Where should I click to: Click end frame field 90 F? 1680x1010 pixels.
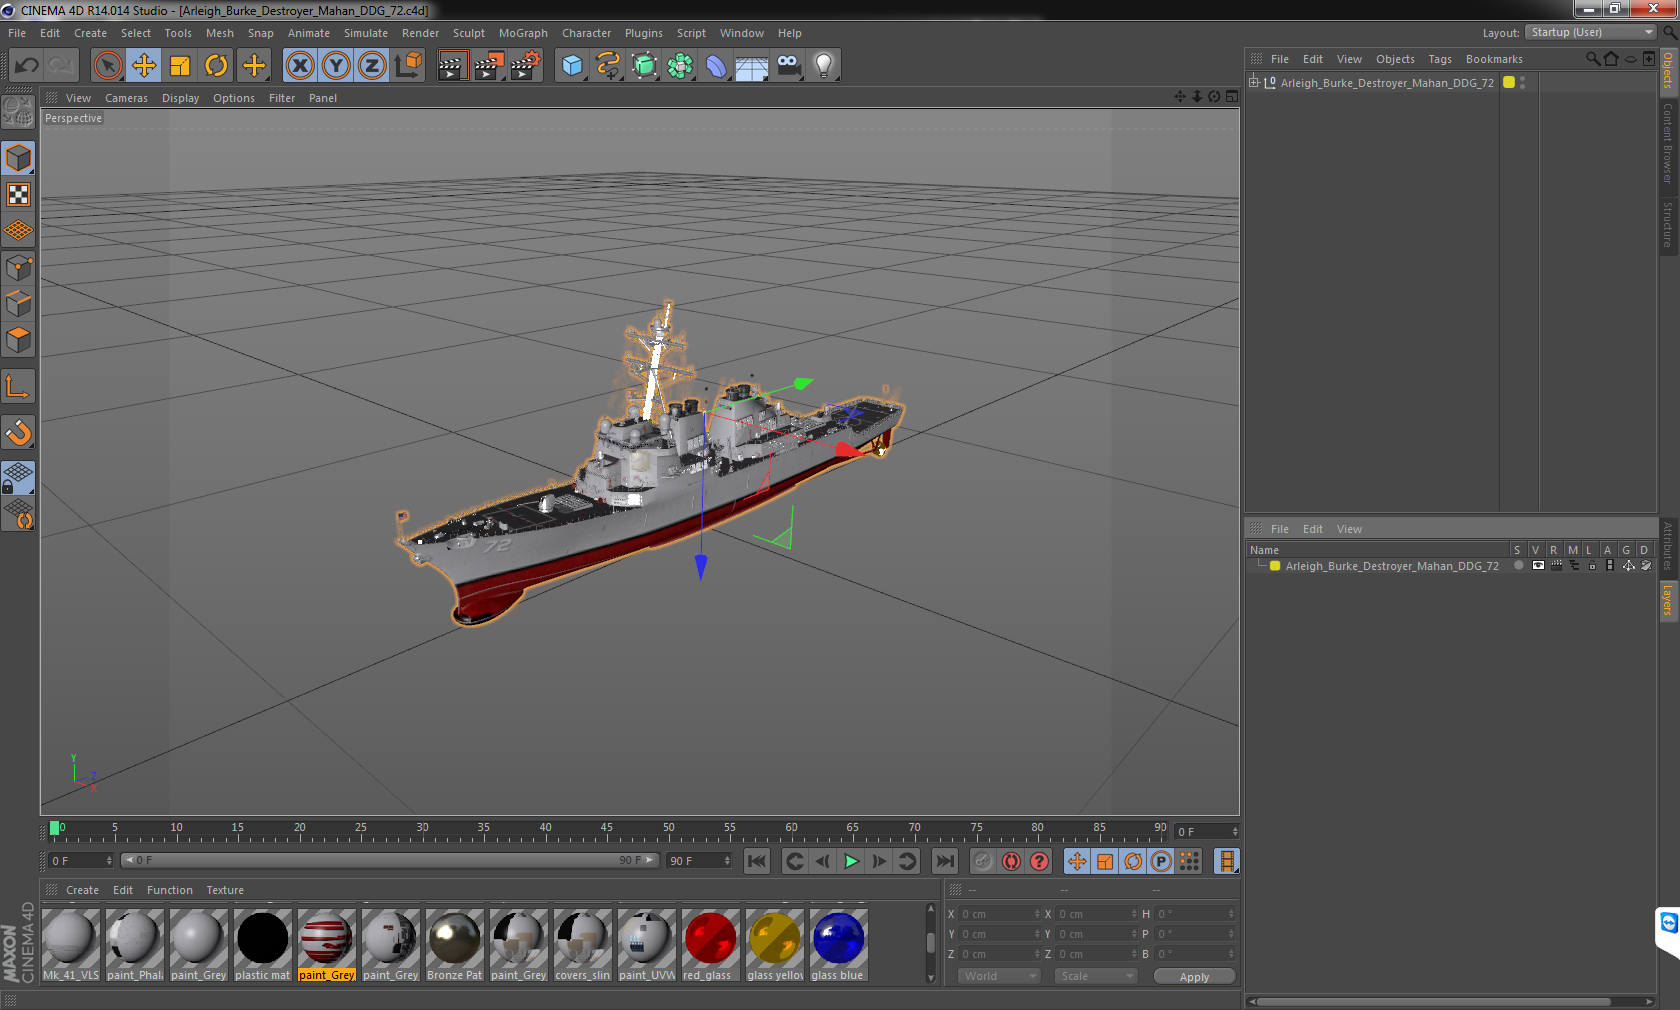tap(699, 860)
